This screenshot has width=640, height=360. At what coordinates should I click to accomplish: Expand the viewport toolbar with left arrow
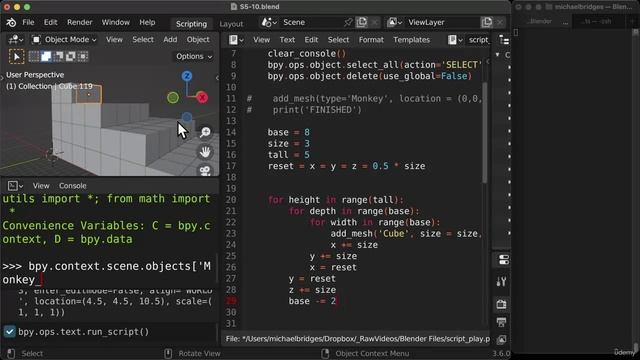coord(2,77)
